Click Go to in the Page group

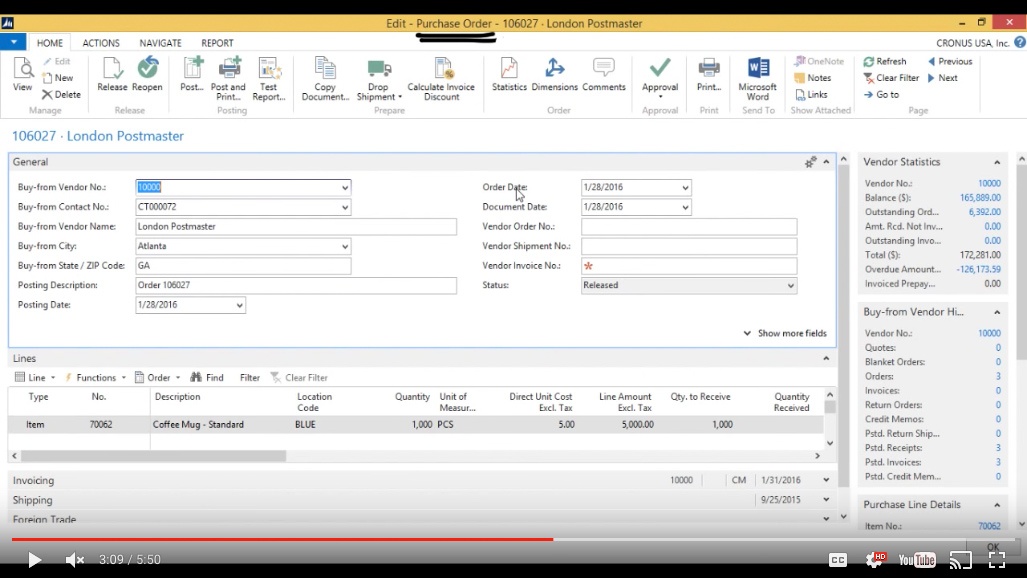coord(881,94)
